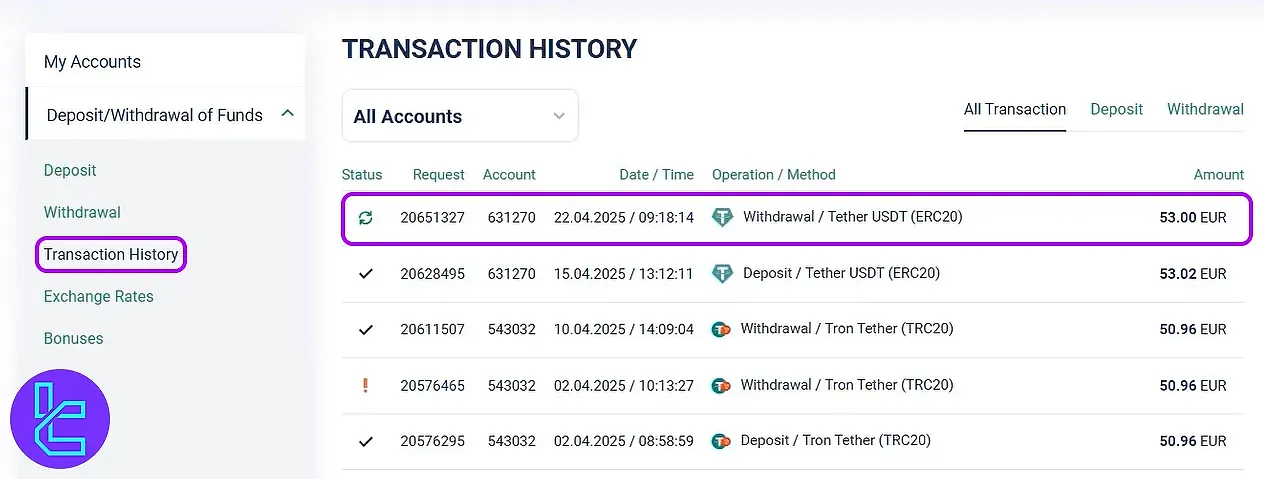Viewport: 1264px width, 479px height.
Task: Click the blue logo badge in bottom corner
Action: 59,419
